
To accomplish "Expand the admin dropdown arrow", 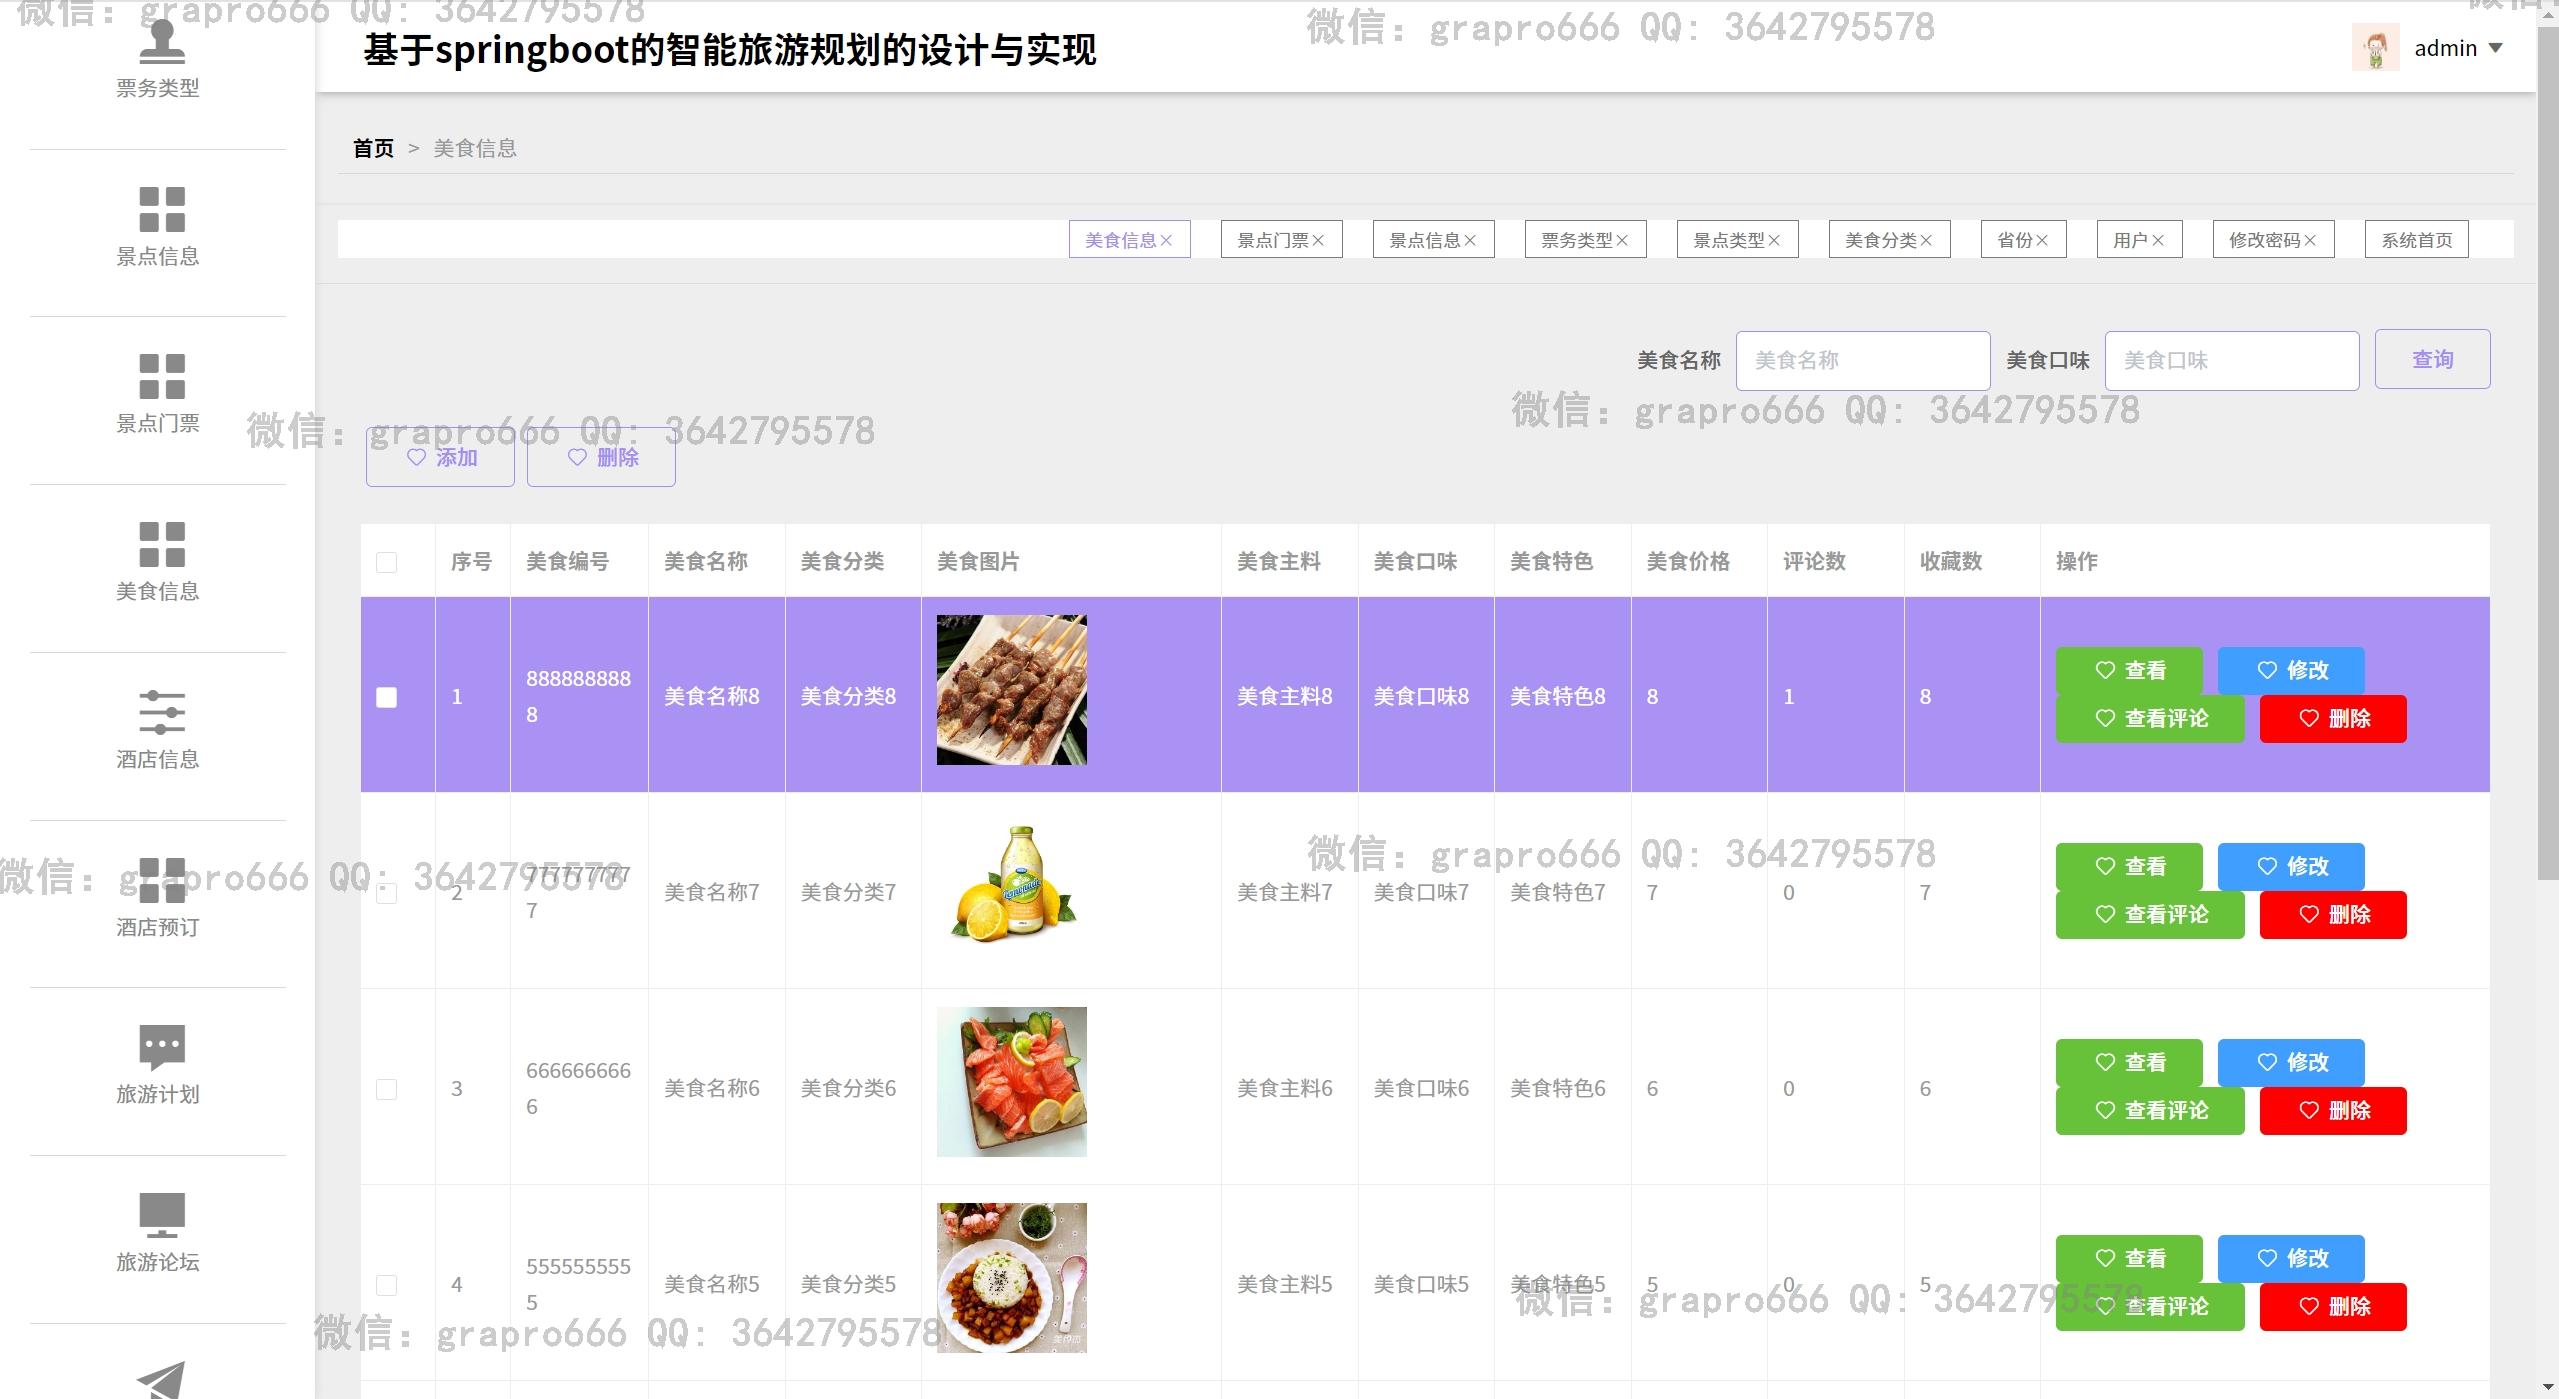I will pos(2496,48).
